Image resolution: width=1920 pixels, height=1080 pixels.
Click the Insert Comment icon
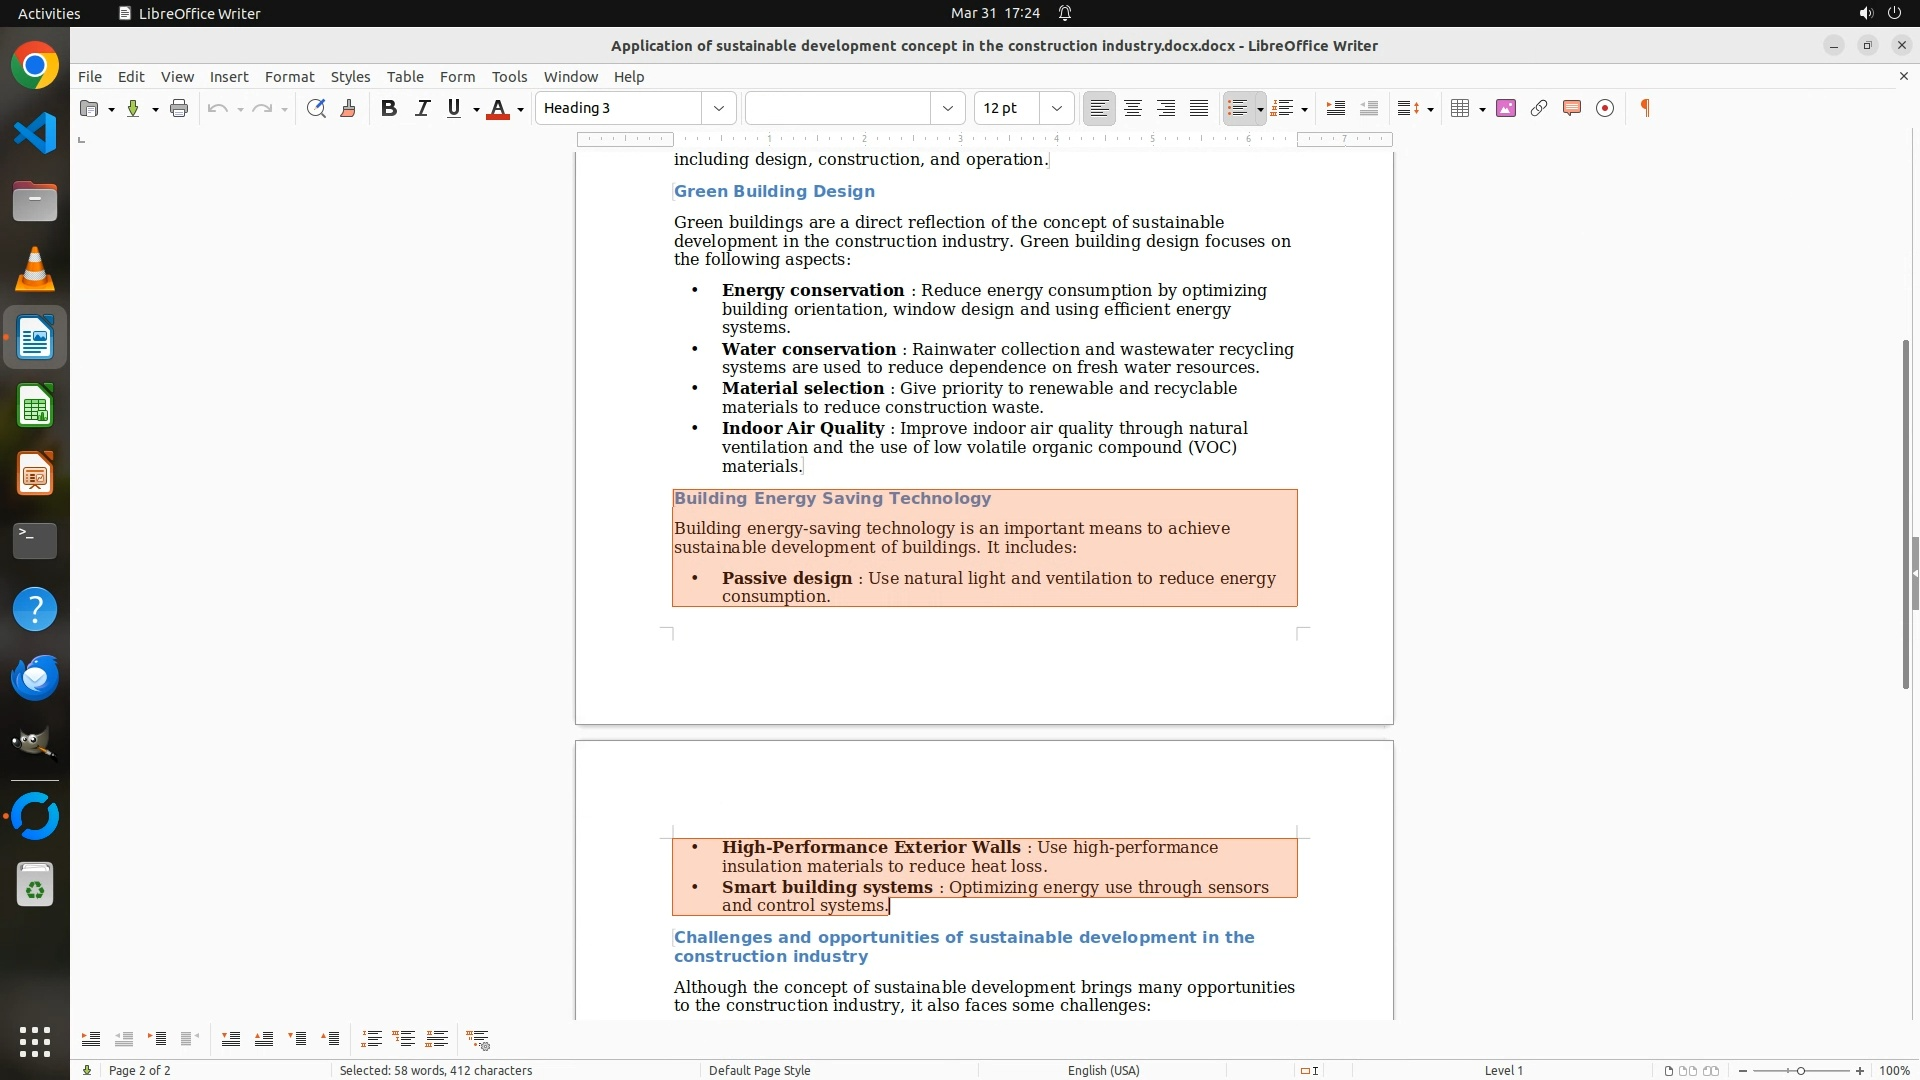click(1572, 108)
